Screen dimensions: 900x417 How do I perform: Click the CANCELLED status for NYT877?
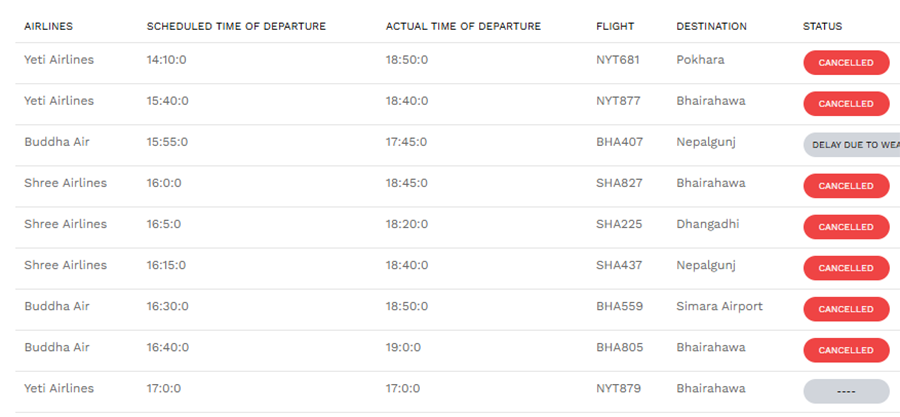point(846,104)
